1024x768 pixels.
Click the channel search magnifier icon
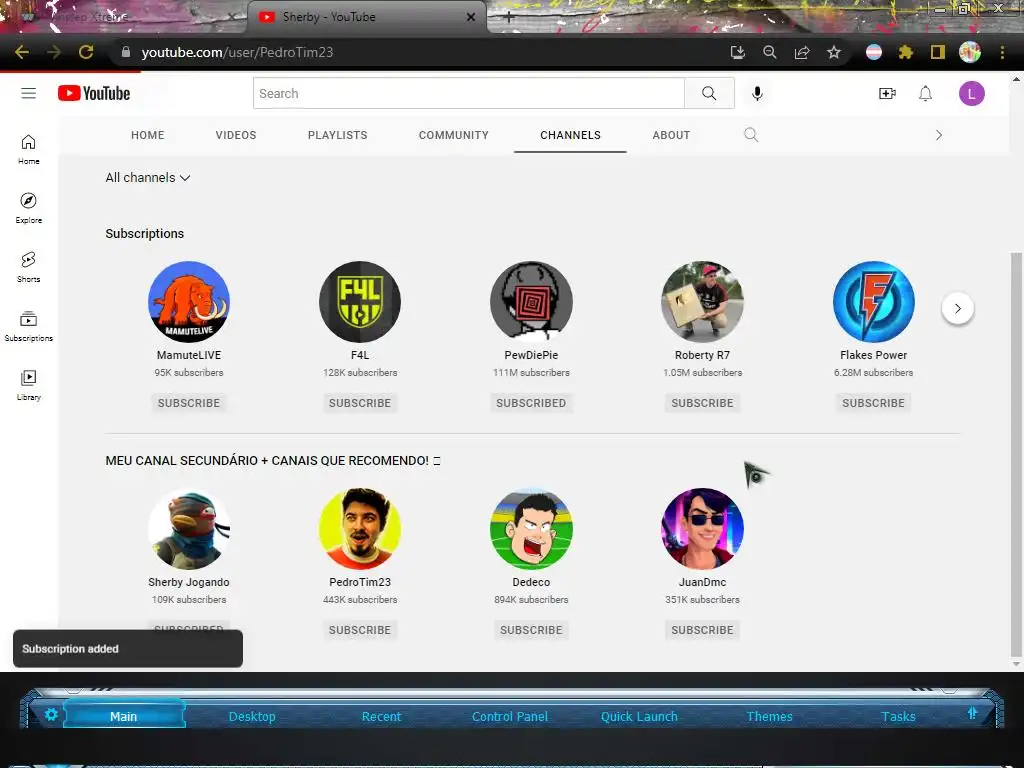pos(751,135)
